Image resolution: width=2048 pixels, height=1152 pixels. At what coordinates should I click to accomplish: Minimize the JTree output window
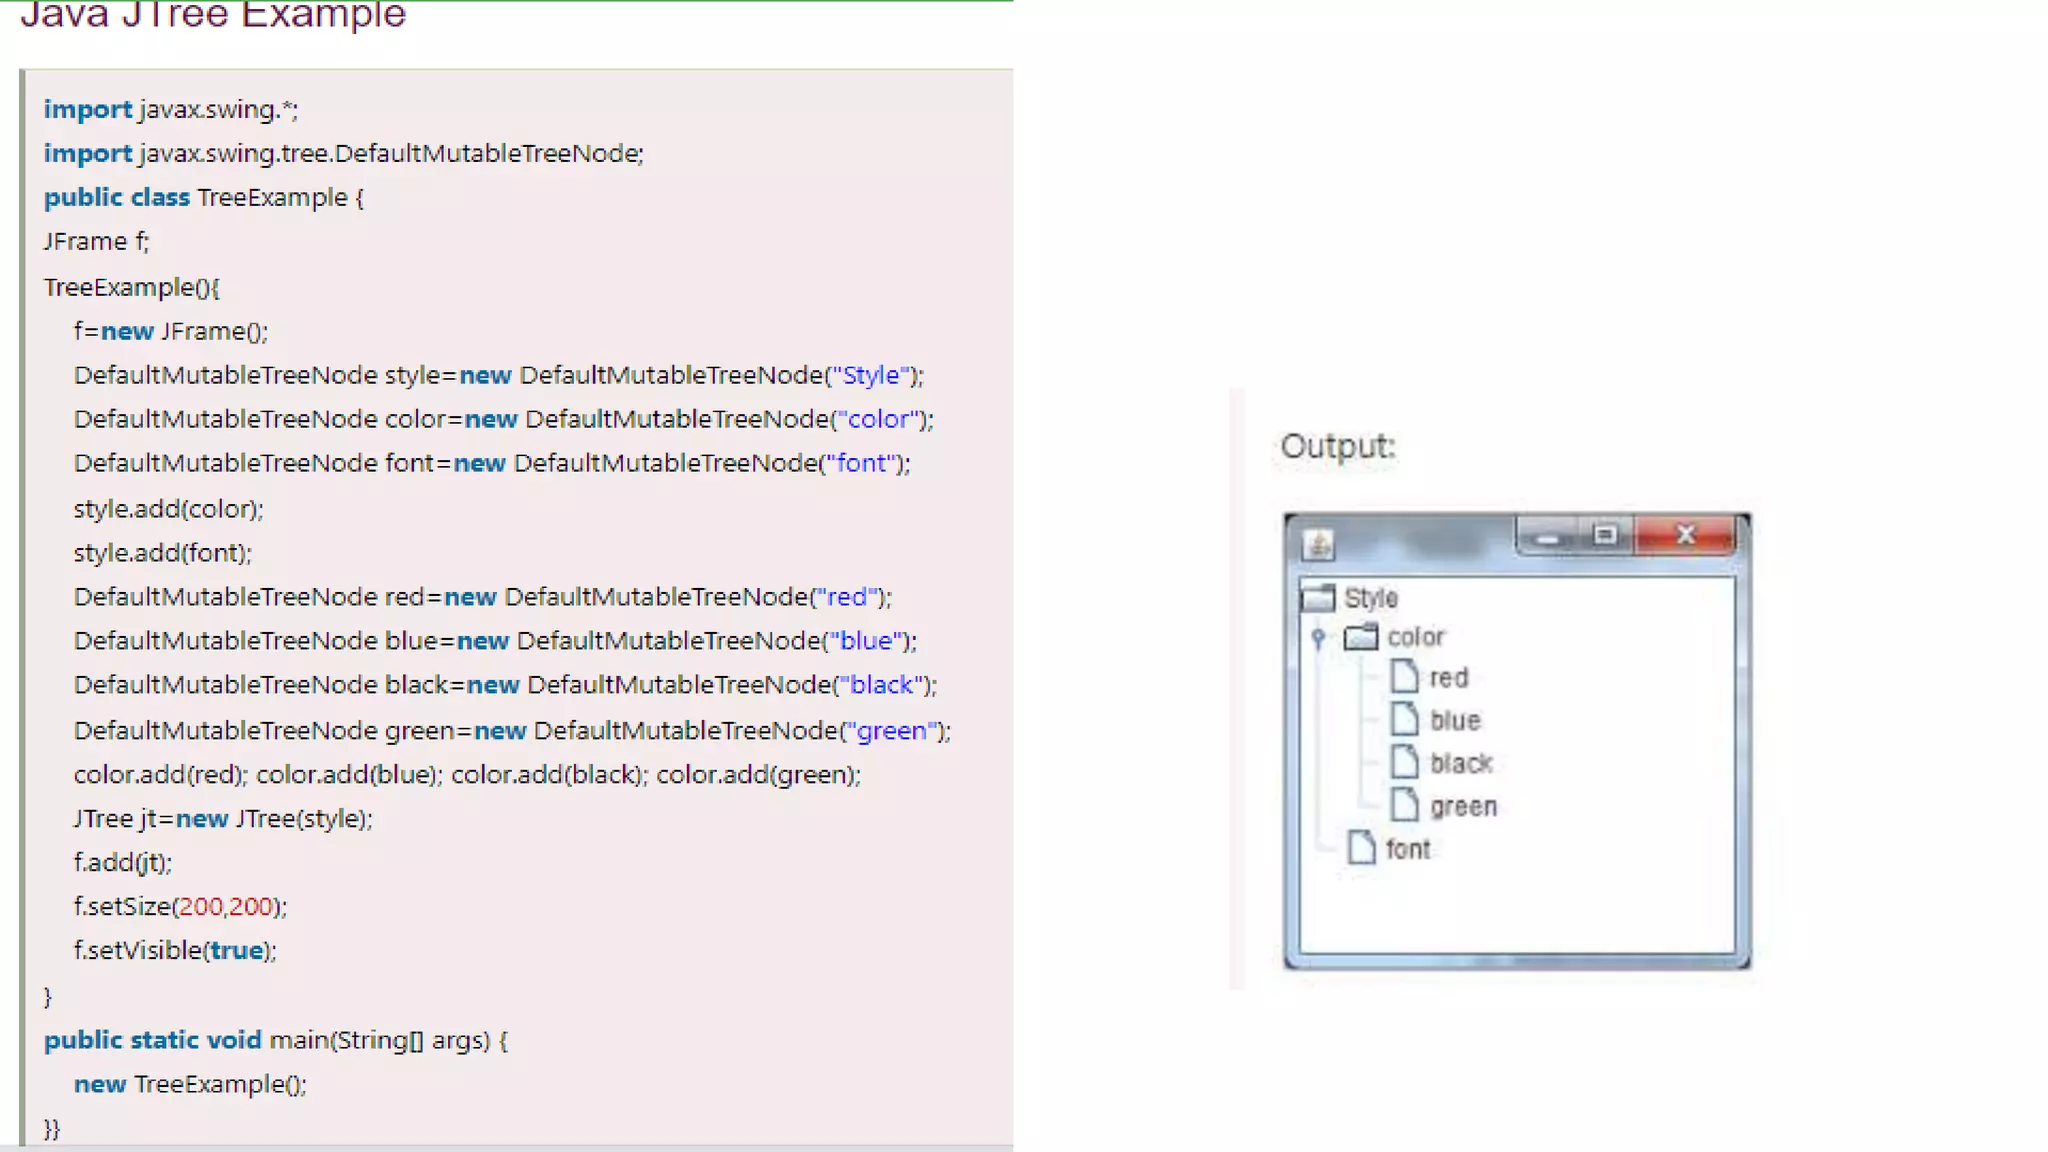tap(1548, 537)
